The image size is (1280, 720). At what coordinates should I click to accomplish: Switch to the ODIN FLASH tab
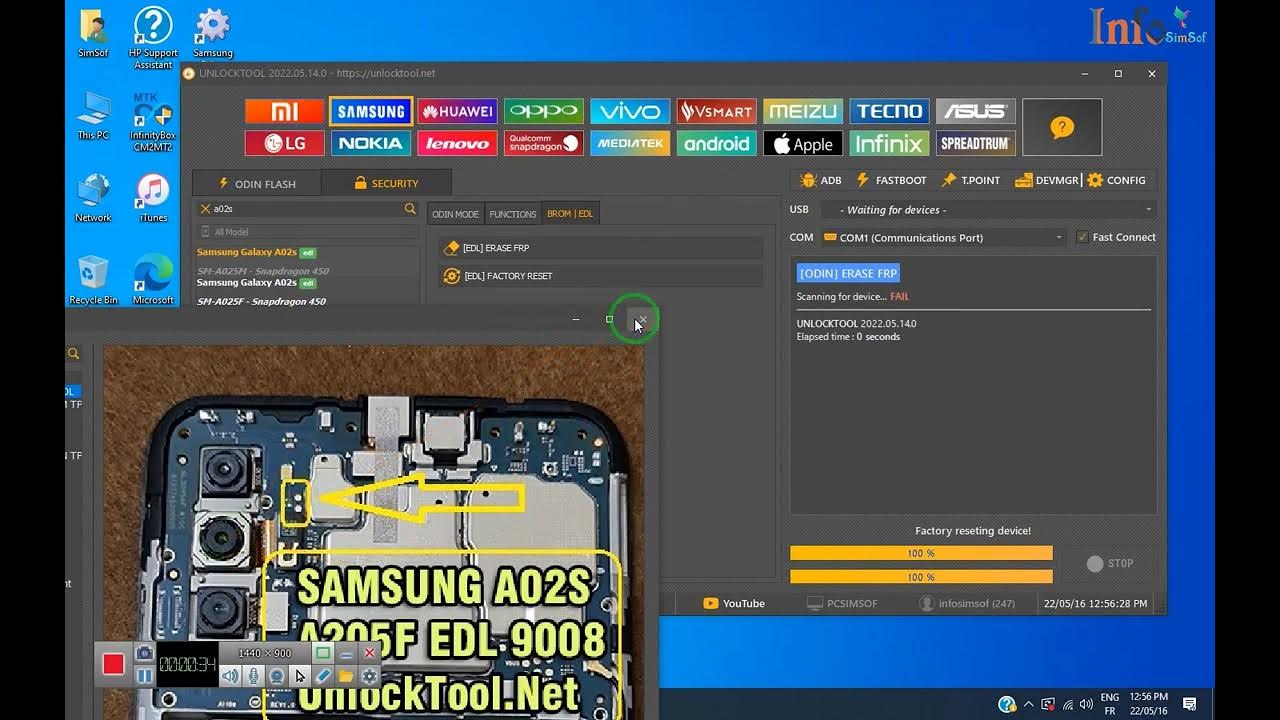257,183
